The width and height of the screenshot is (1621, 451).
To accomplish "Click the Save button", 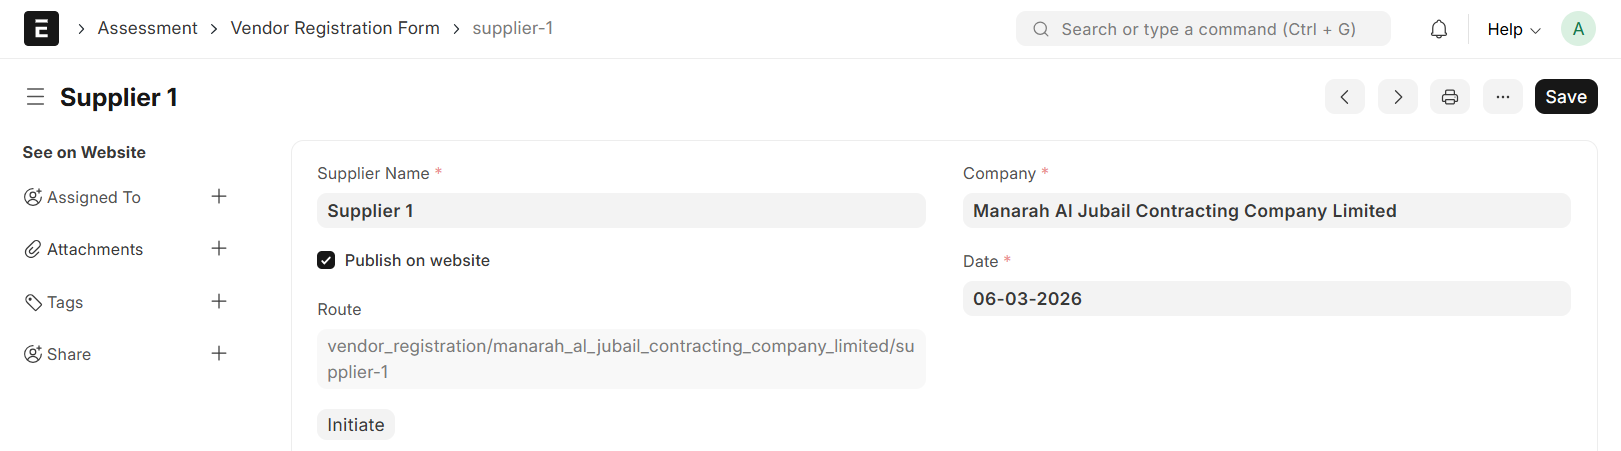I will [x=1565, y=97].
